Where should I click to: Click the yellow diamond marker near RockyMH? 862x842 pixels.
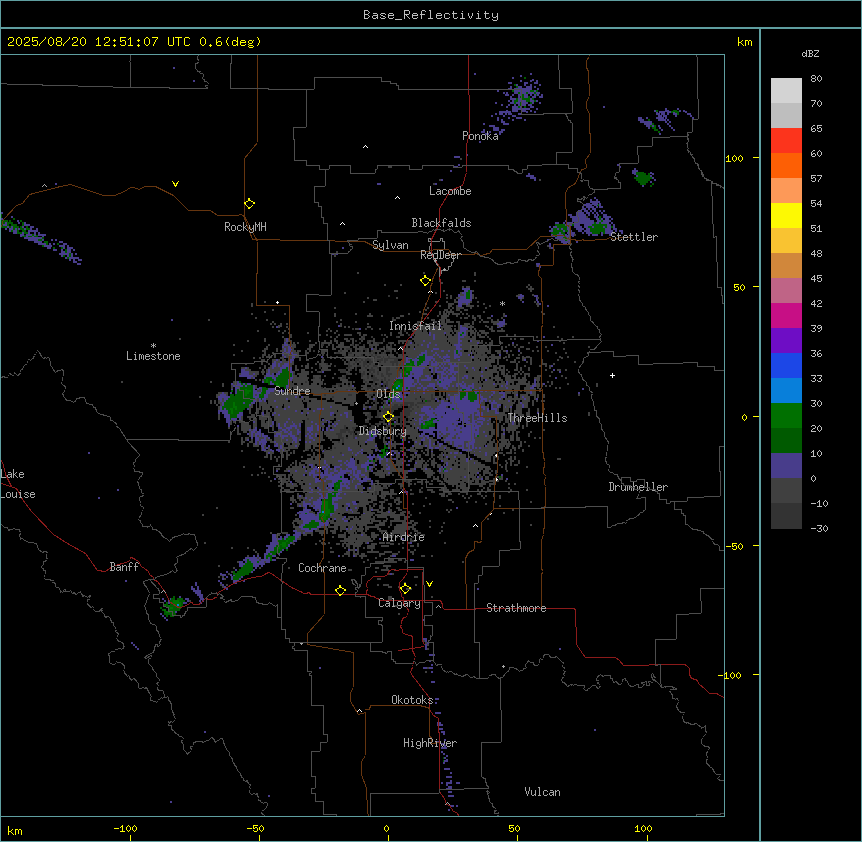click(249, 204)
